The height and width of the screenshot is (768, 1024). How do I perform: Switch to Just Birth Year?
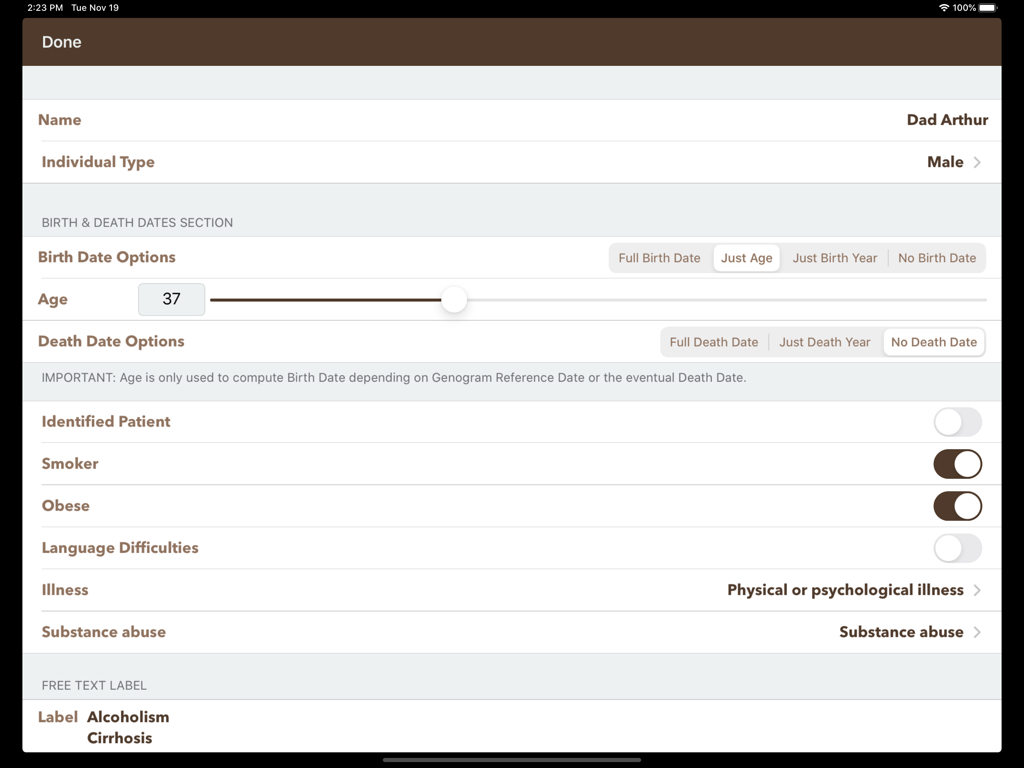834,258
